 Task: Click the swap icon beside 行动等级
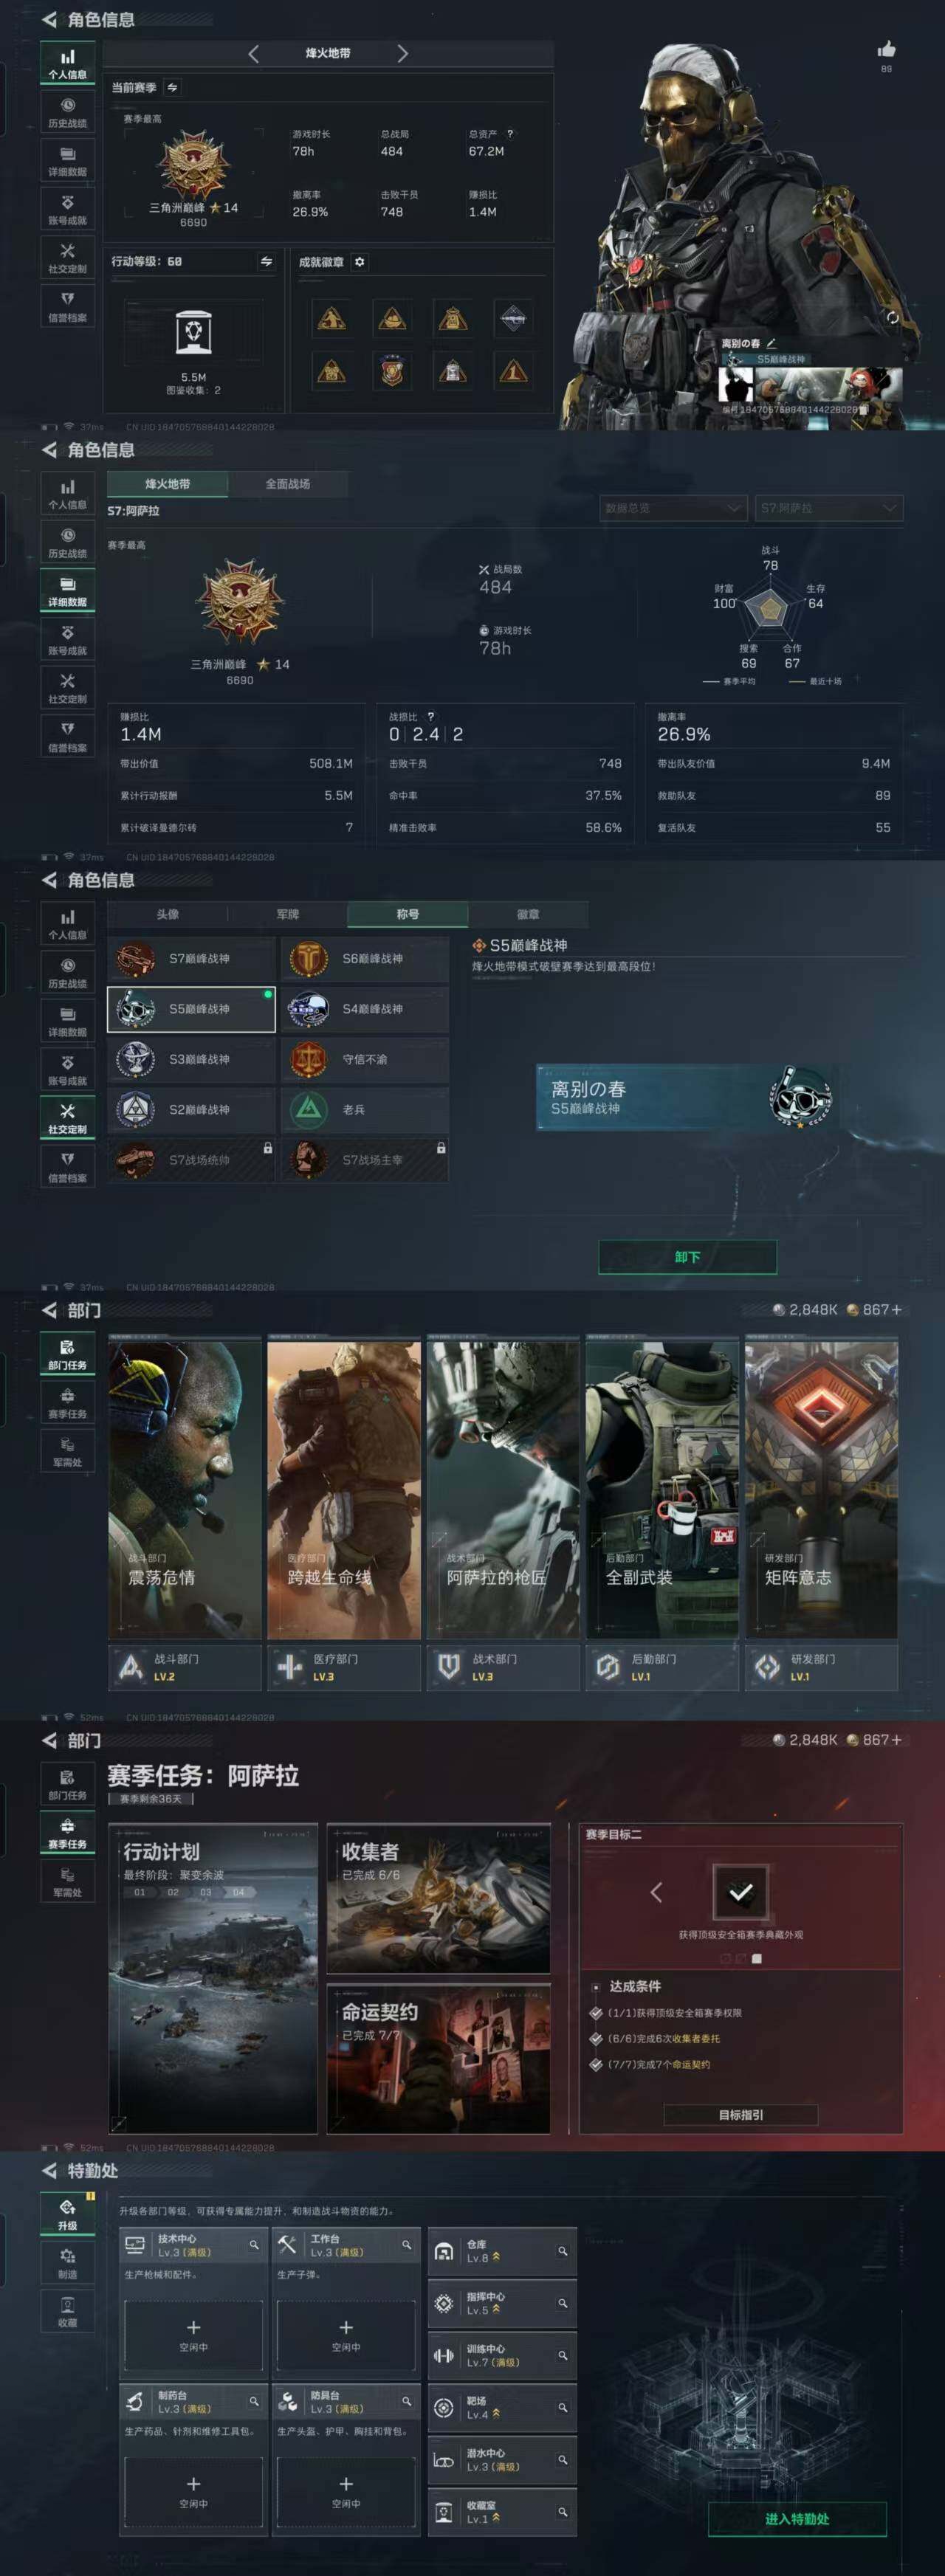[266, 261]
